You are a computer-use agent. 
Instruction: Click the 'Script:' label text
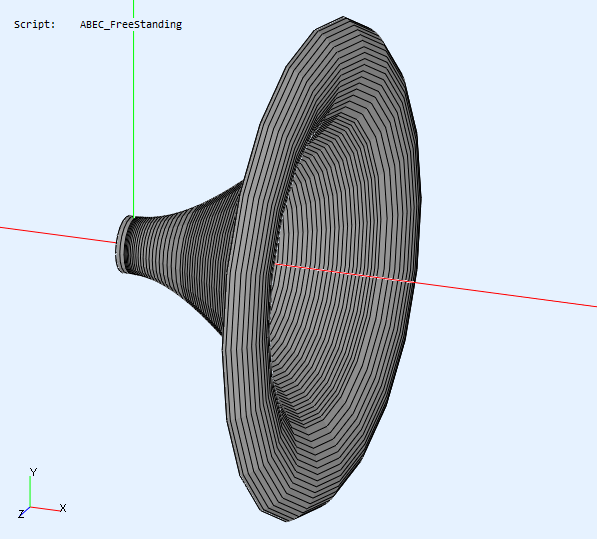tap(35, 25)
